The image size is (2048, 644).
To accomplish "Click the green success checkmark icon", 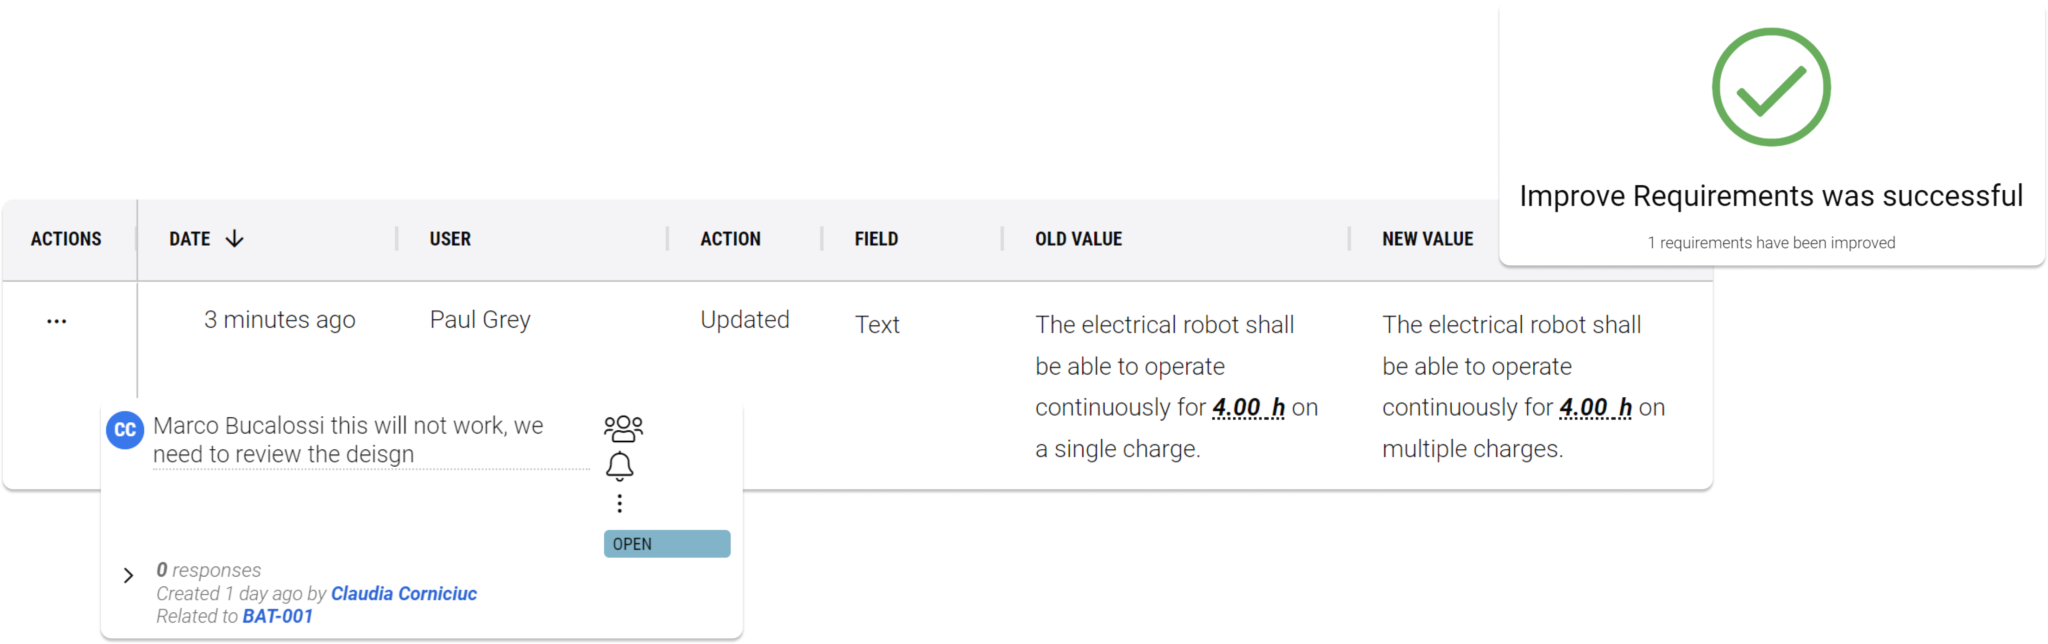I will [1771, 88].
